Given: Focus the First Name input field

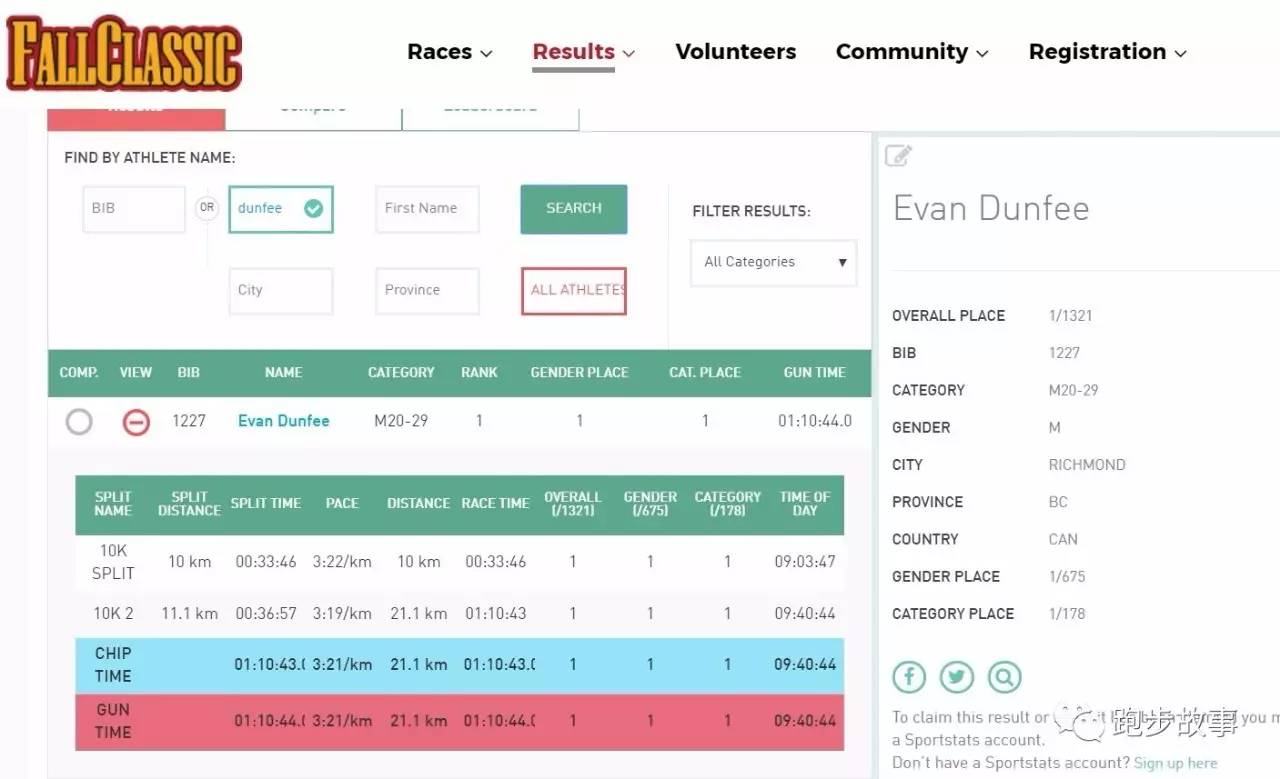Looking at the screenshot, I should (427, 209).
